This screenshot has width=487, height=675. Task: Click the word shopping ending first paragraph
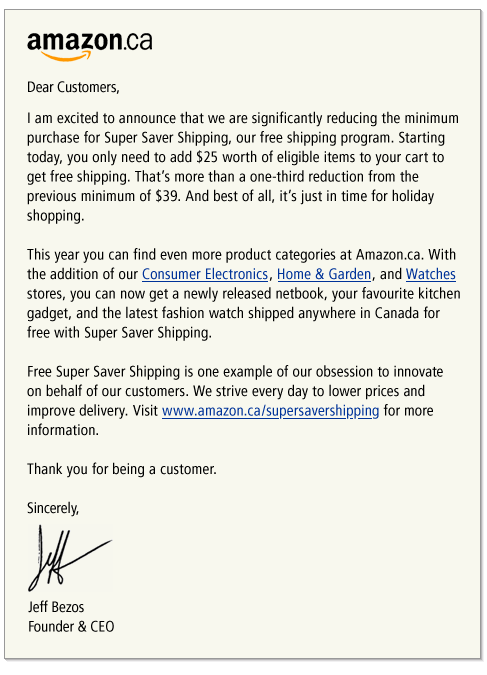point(56,216)
